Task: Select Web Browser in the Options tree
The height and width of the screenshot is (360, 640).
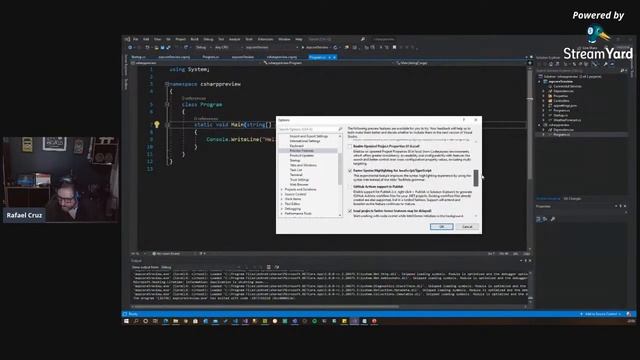Action: [x=299, y=184]
